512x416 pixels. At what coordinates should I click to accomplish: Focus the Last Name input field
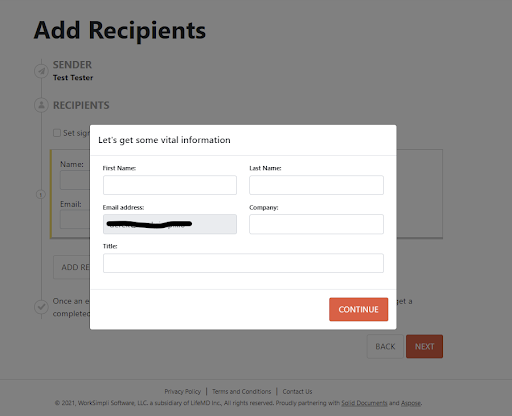point(316,185)
